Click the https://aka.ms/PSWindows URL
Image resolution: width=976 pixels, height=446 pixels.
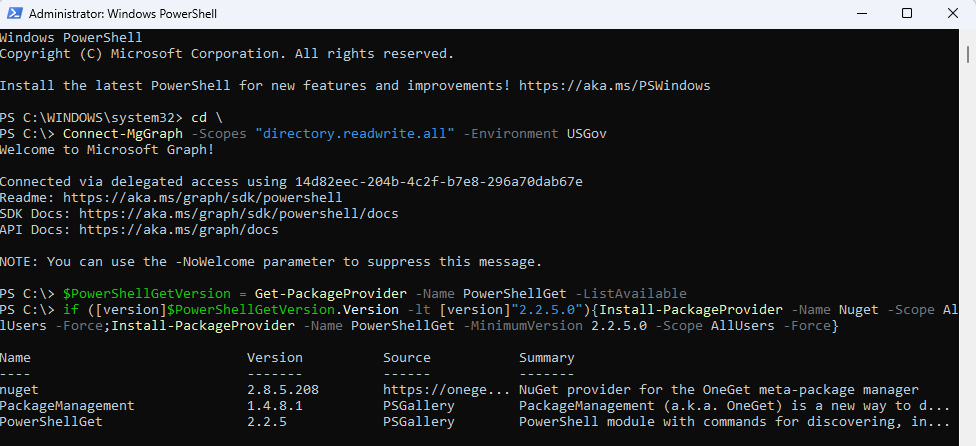click(x=614, y=85)
